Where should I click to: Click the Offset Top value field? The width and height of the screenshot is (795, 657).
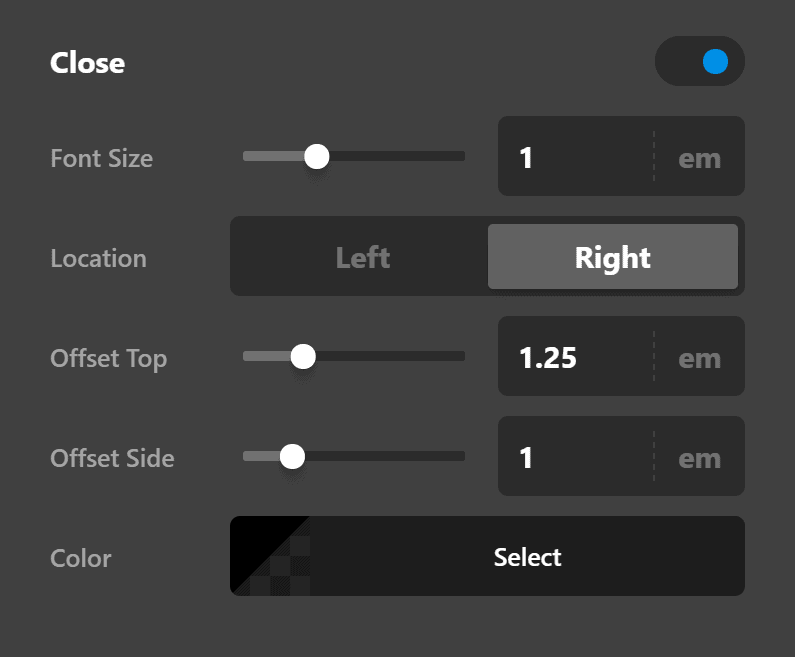tap(575, 357)
